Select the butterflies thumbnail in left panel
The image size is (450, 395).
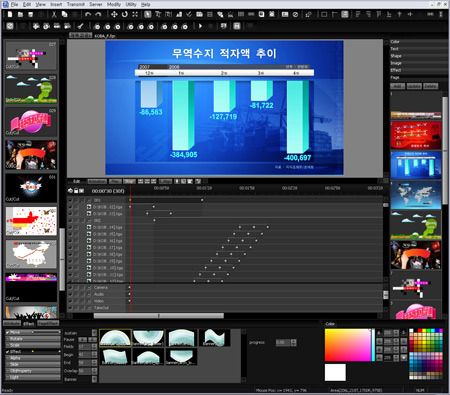31,221
